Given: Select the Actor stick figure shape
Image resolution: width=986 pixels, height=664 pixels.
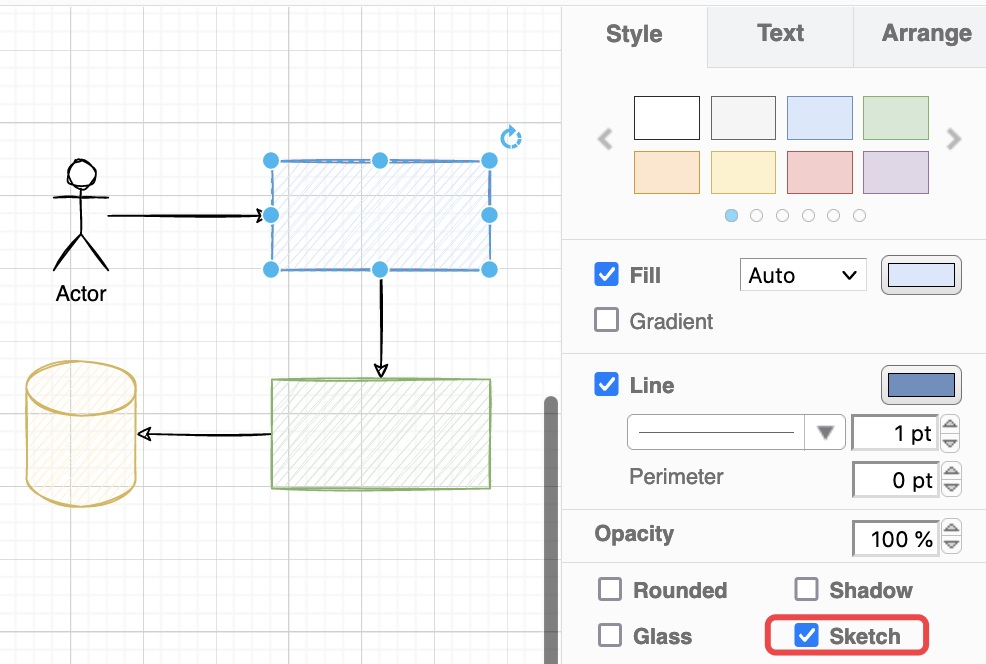Looking at the screenshot, I should [x=80, y=215].
